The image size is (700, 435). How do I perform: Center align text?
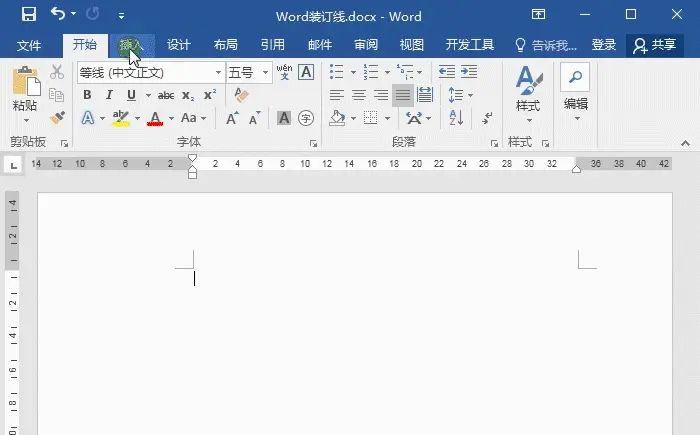pyautogui.click(x=358, y=95)
